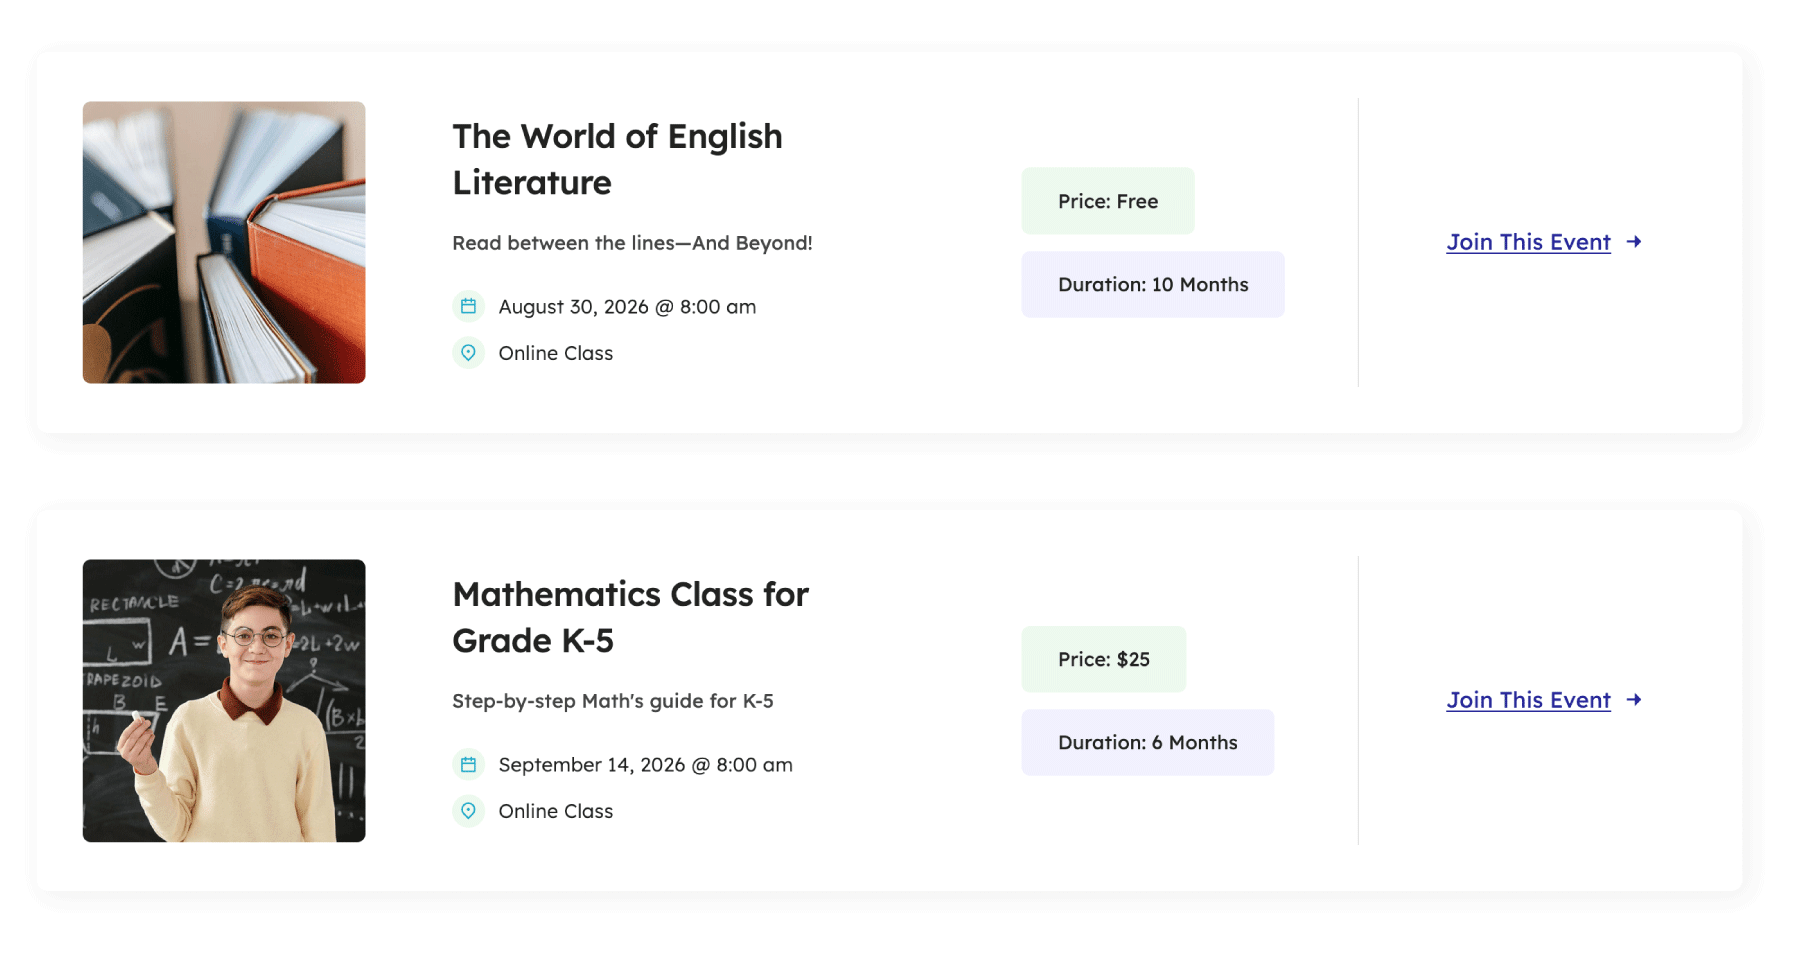Image resolution: width=1800 pixels, height=960 pixels.
Task: Open the books thumbnail image
Action: coord(224,242)
